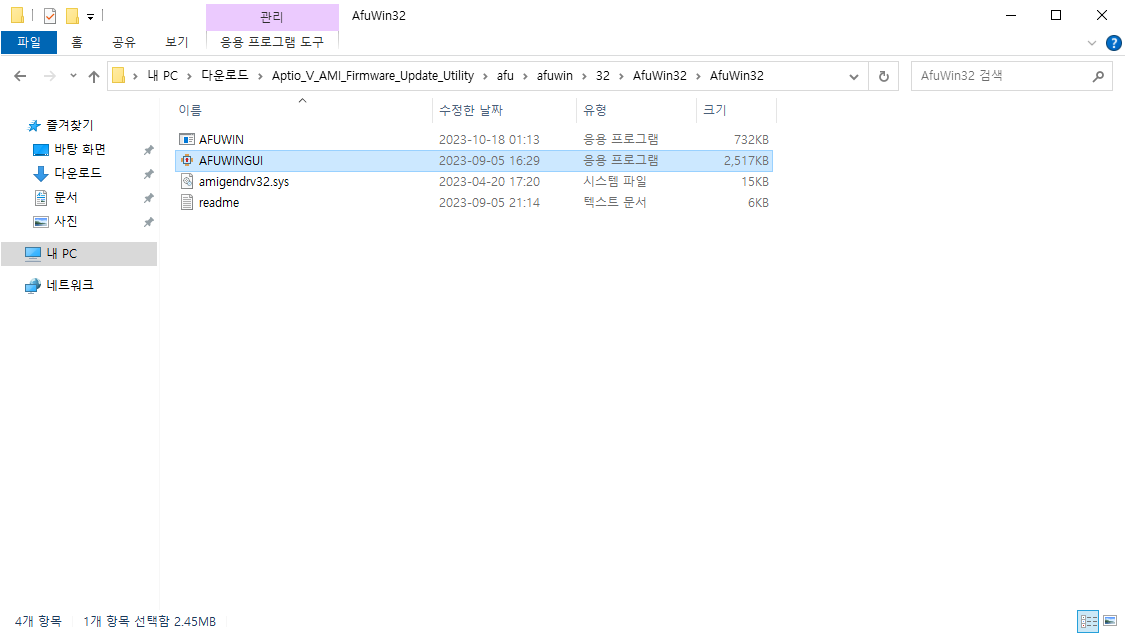Open the 공유 ribbon tab
This screenshot has height=634, width=1126.
tap(124, 42)
